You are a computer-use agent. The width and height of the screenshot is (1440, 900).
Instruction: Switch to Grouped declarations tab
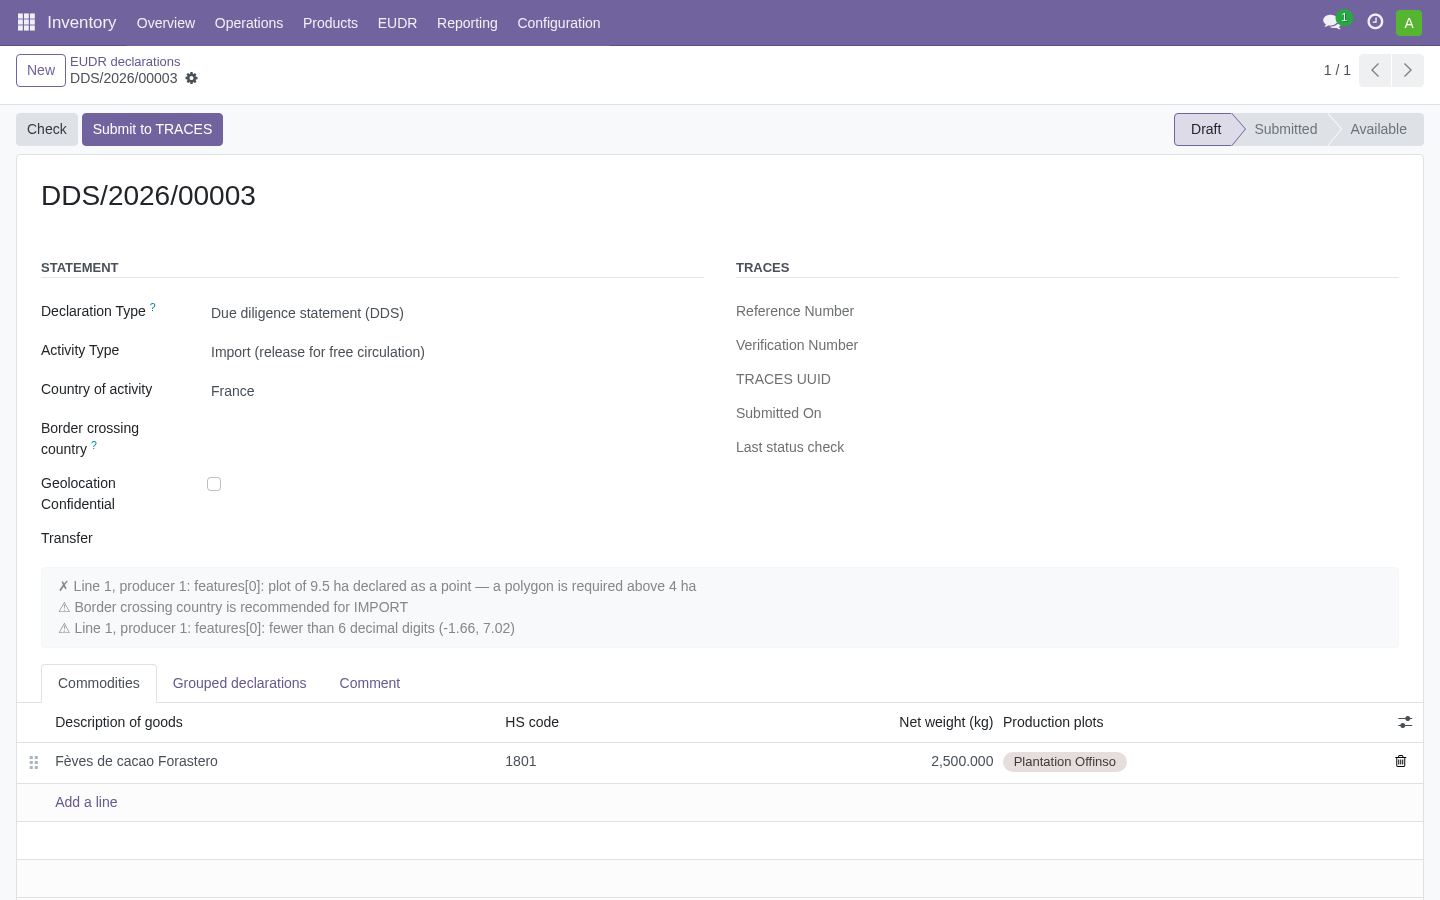click(x=240, y=683)
